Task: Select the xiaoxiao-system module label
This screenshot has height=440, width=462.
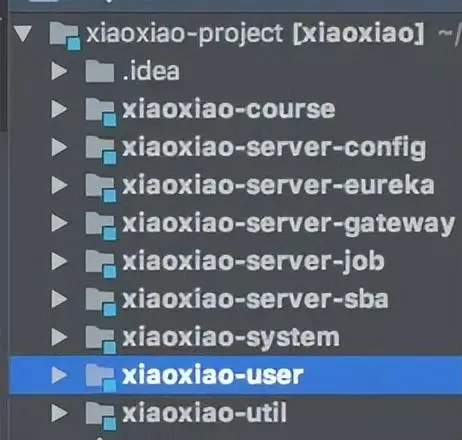Action: click(x=231, y=338)
